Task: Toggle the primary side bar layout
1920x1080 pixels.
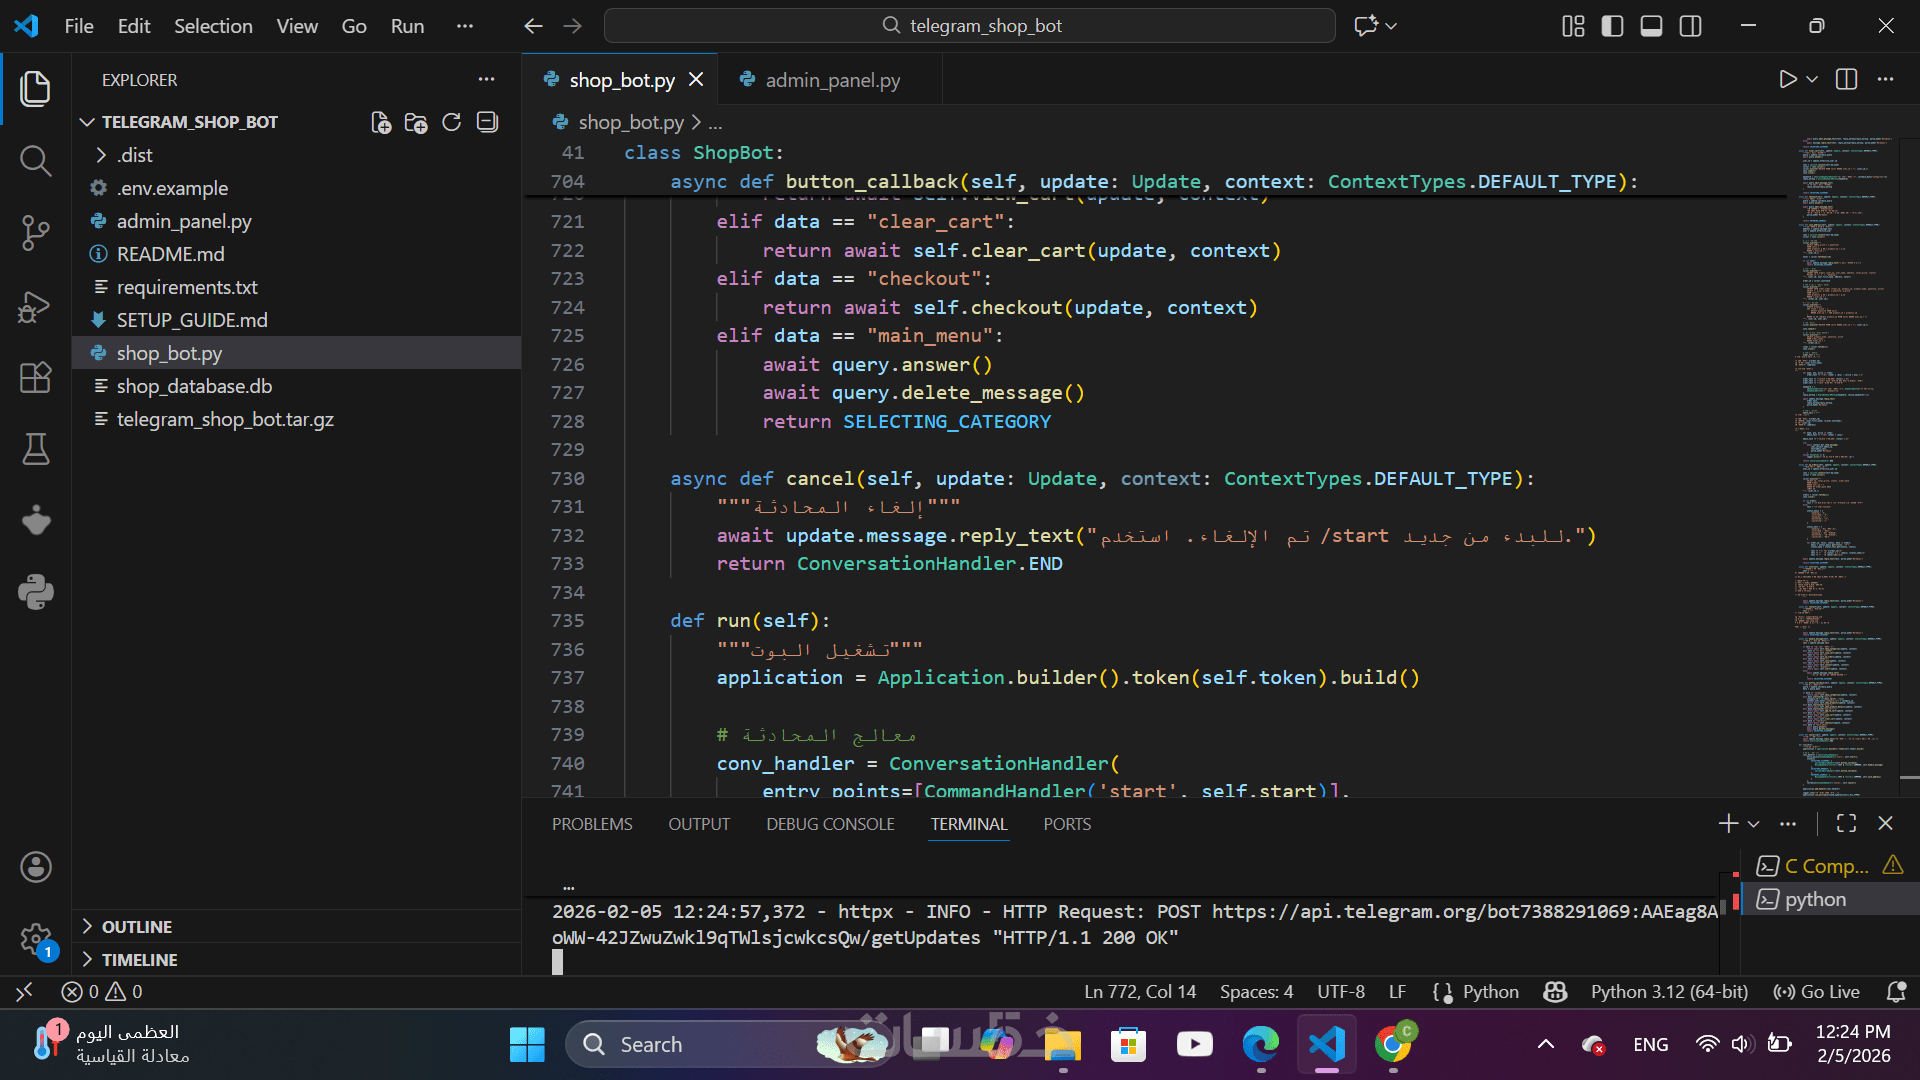Action: (1612, 26)
